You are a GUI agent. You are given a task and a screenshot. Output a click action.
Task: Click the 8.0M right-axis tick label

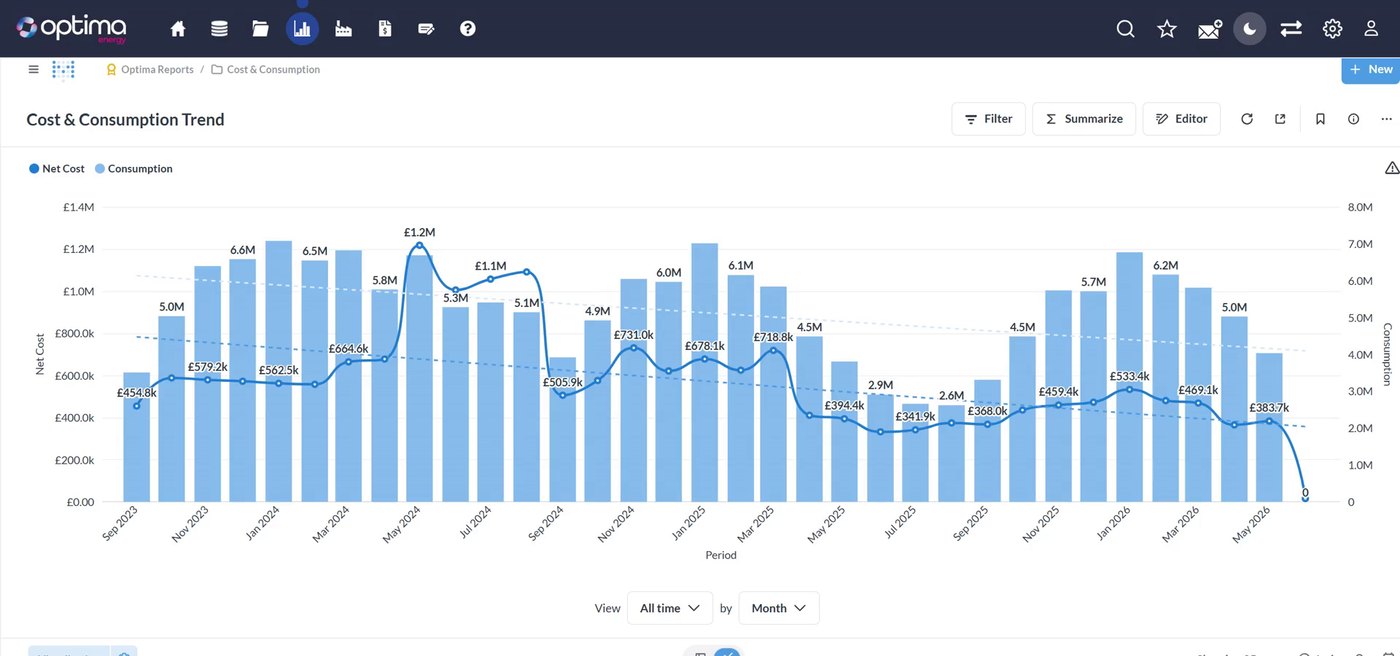(x=1361, y=207)
